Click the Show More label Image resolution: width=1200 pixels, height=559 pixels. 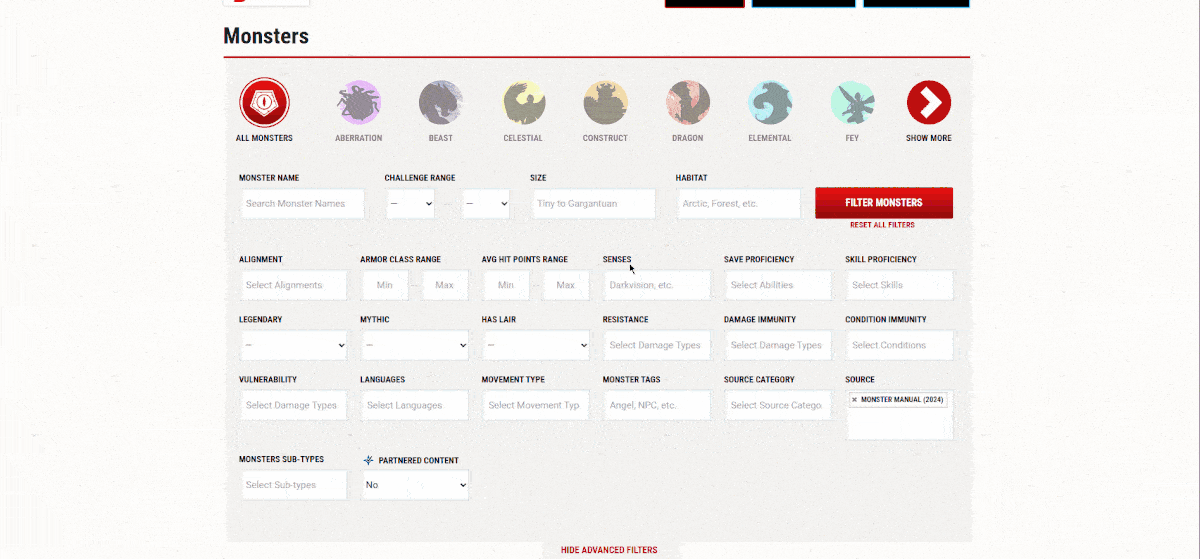click(x=929, y=138)
